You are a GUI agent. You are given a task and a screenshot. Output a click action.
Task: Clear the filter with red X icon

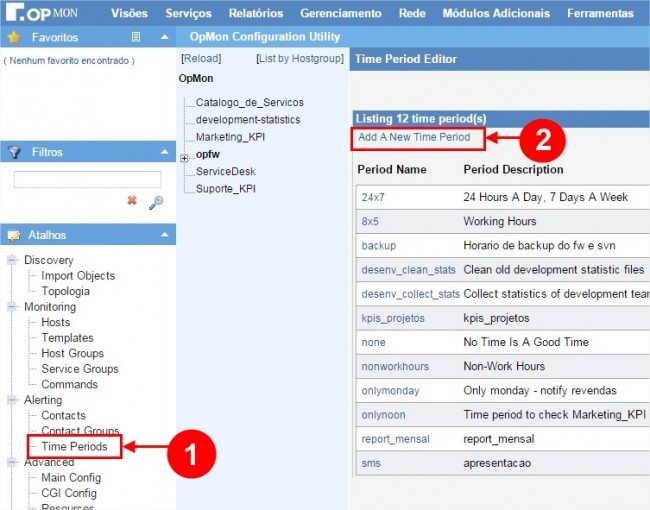[132, 201]
